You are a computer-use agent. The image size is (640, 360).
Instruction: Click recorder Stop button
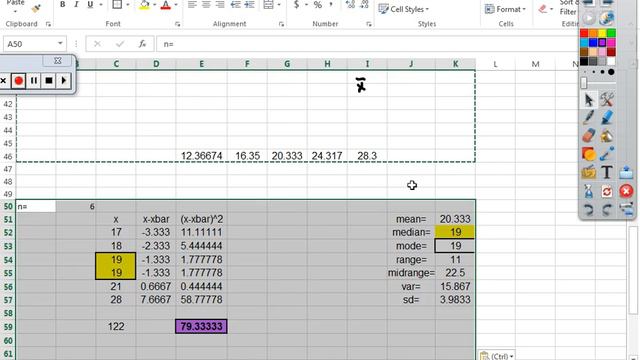coord(49,81)
